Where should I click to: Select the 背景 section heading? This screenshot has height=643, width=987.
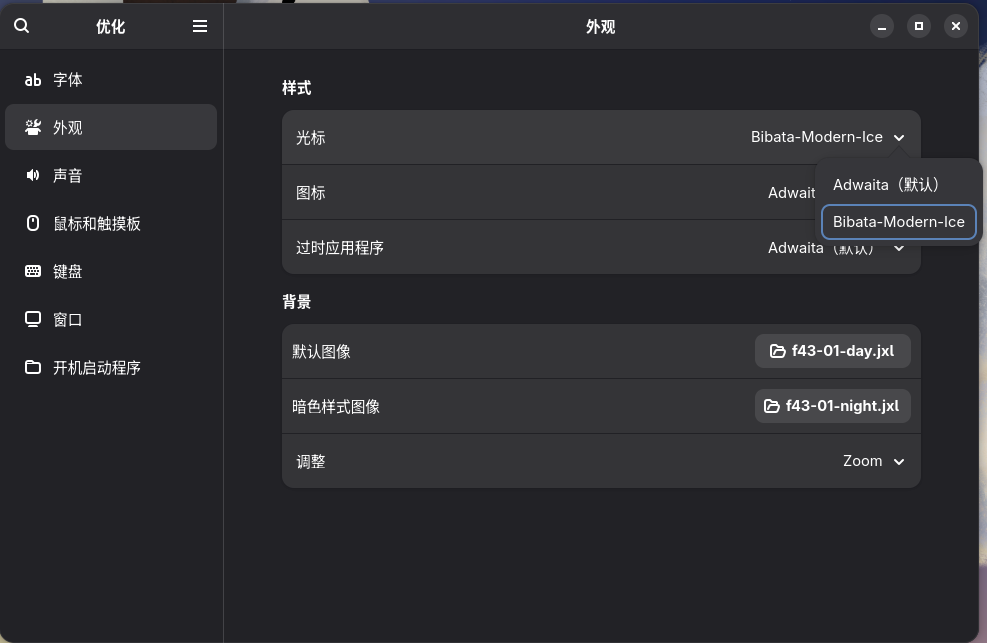[295, 301]
